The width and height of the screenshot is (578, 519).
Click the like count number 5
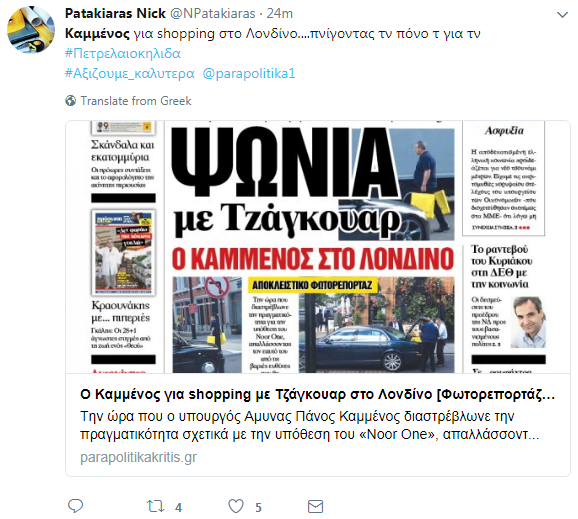tap(258, 508)
